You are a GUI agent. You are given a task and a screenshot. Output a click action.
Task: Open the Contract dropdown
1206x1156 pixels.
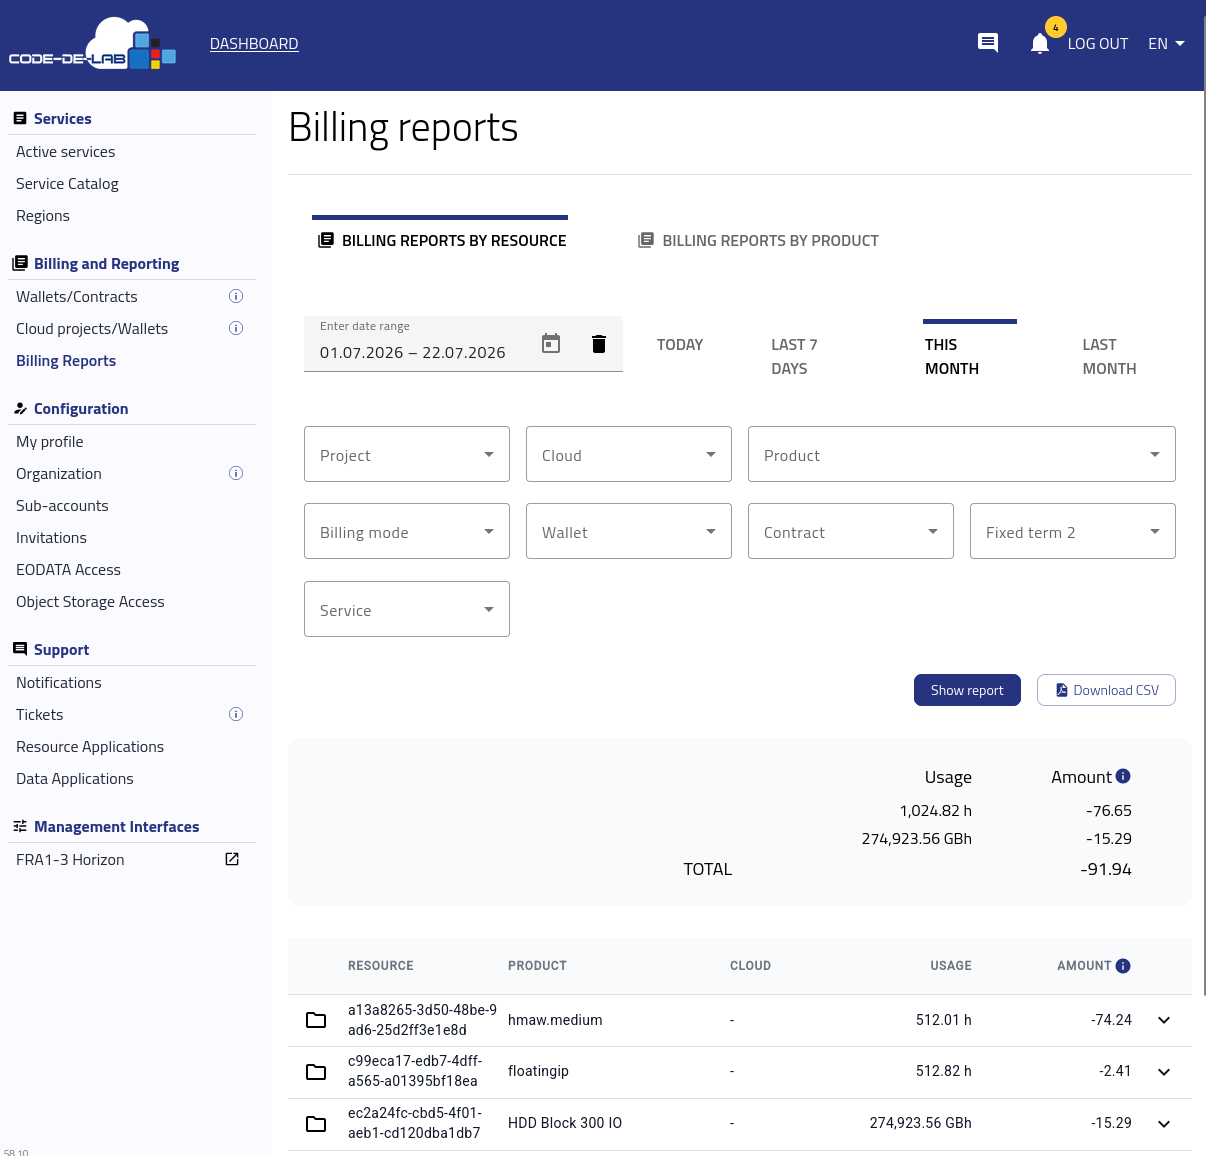tap(851, 531)
